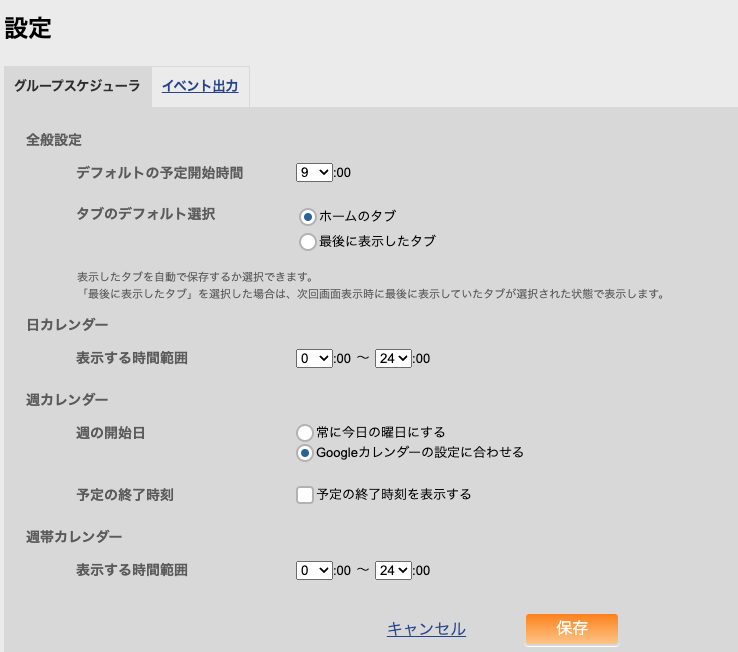
Task: Choose Googleカレンダーの設定に合わせる radio option
Action: pyautogui.click(x=305, y=453)
